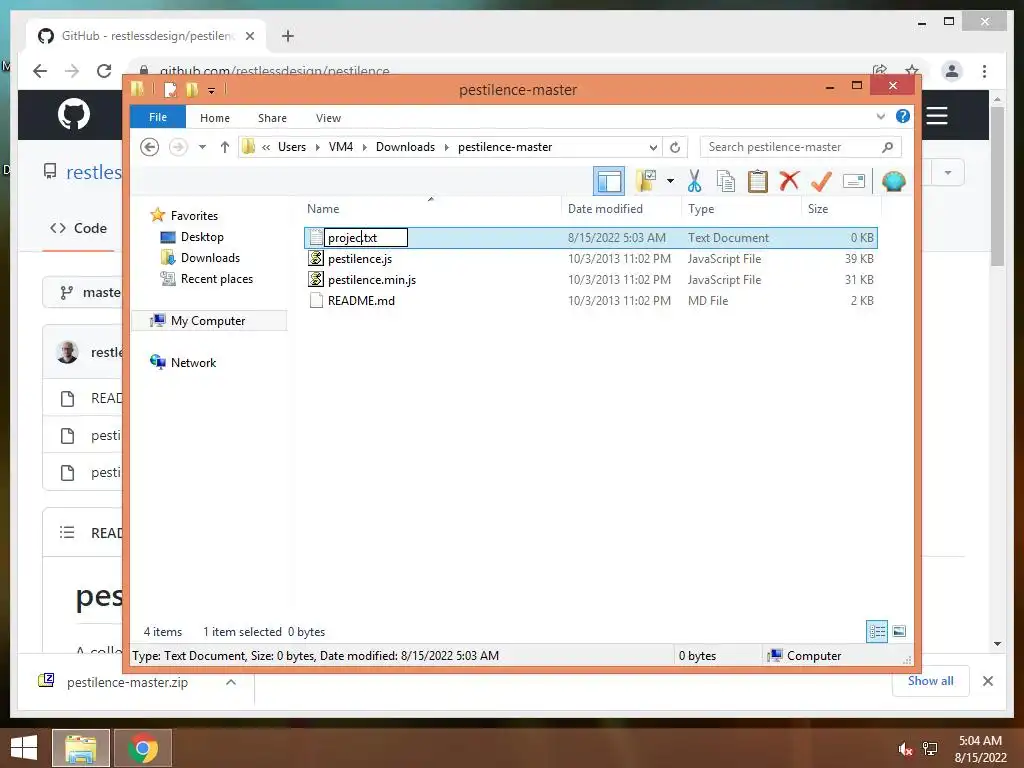Click Downloads in the address breadcrumb
The image size is (1024, 768).
[405, 147]
